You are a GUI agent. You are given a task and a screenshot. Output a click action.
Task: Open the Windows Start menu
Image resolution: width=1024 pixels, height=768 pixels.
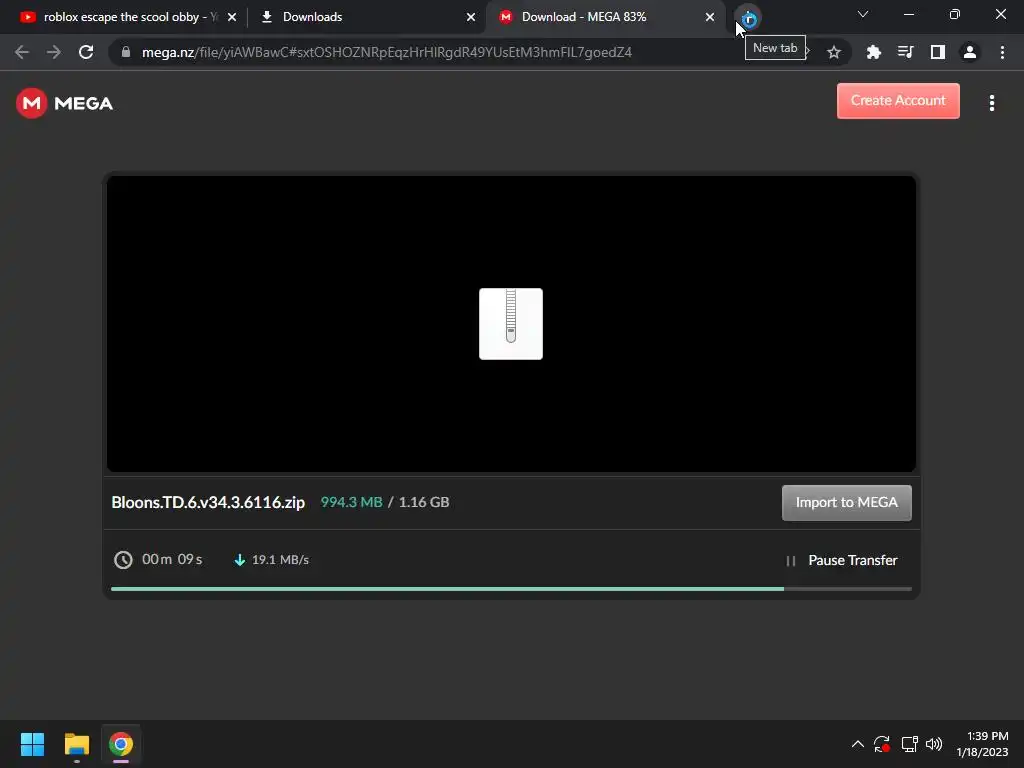pos(32,744)
